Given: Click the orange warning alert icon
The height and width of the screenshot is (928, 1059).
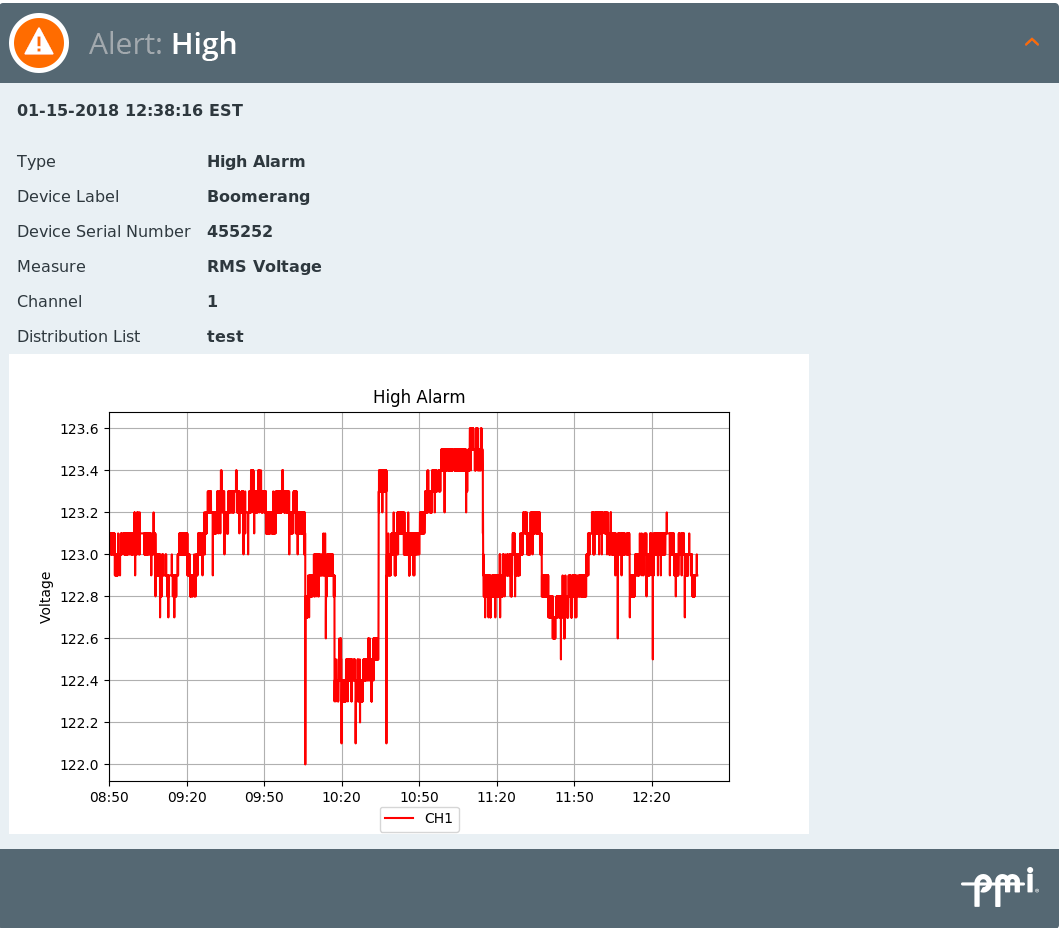Looking at the screenshot, I should pyautogui.click(x=39, y=43).
